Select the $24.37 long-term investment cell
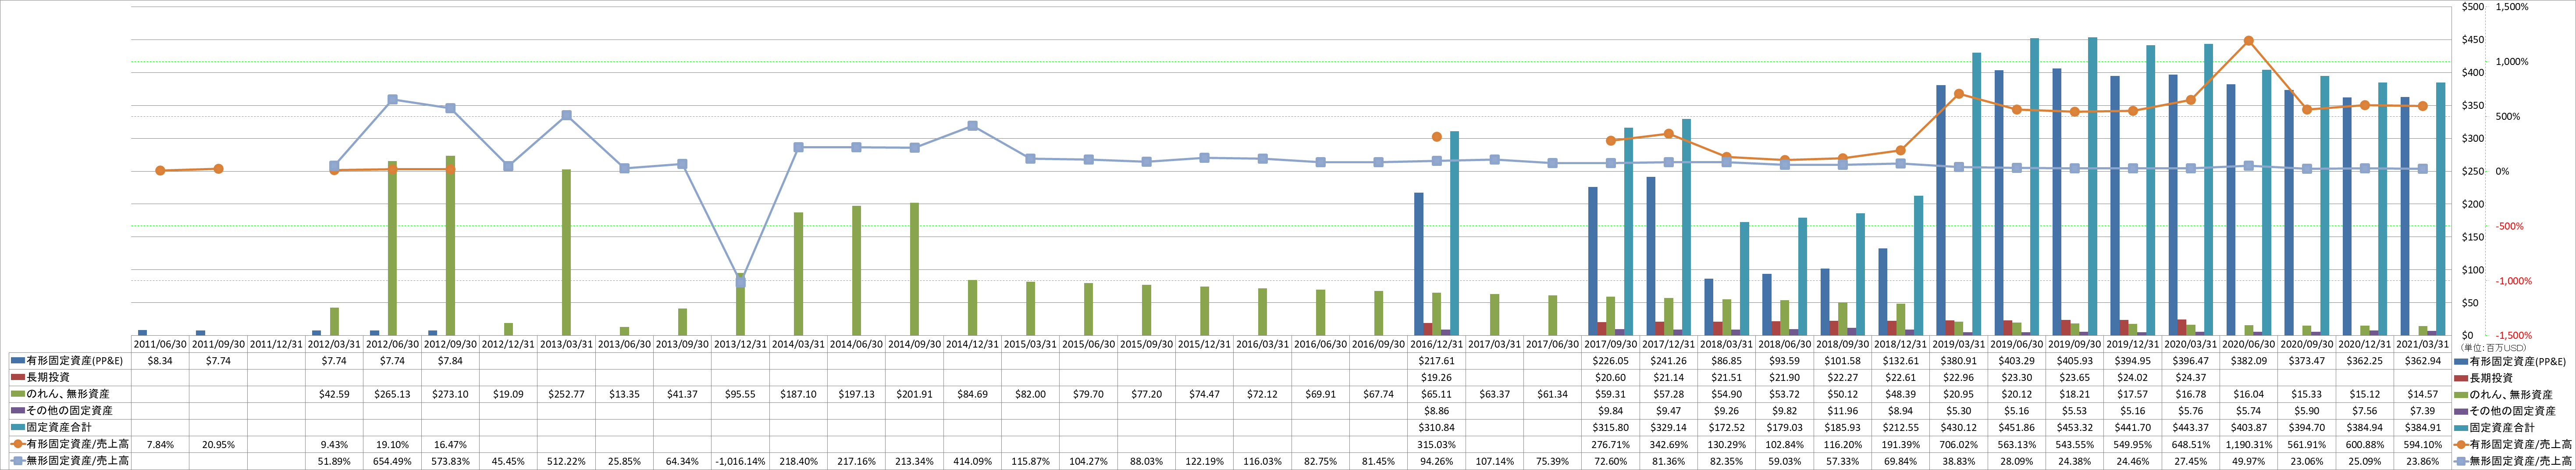2576x470 pixels. pyautogui.click(x=2191, y=377)
